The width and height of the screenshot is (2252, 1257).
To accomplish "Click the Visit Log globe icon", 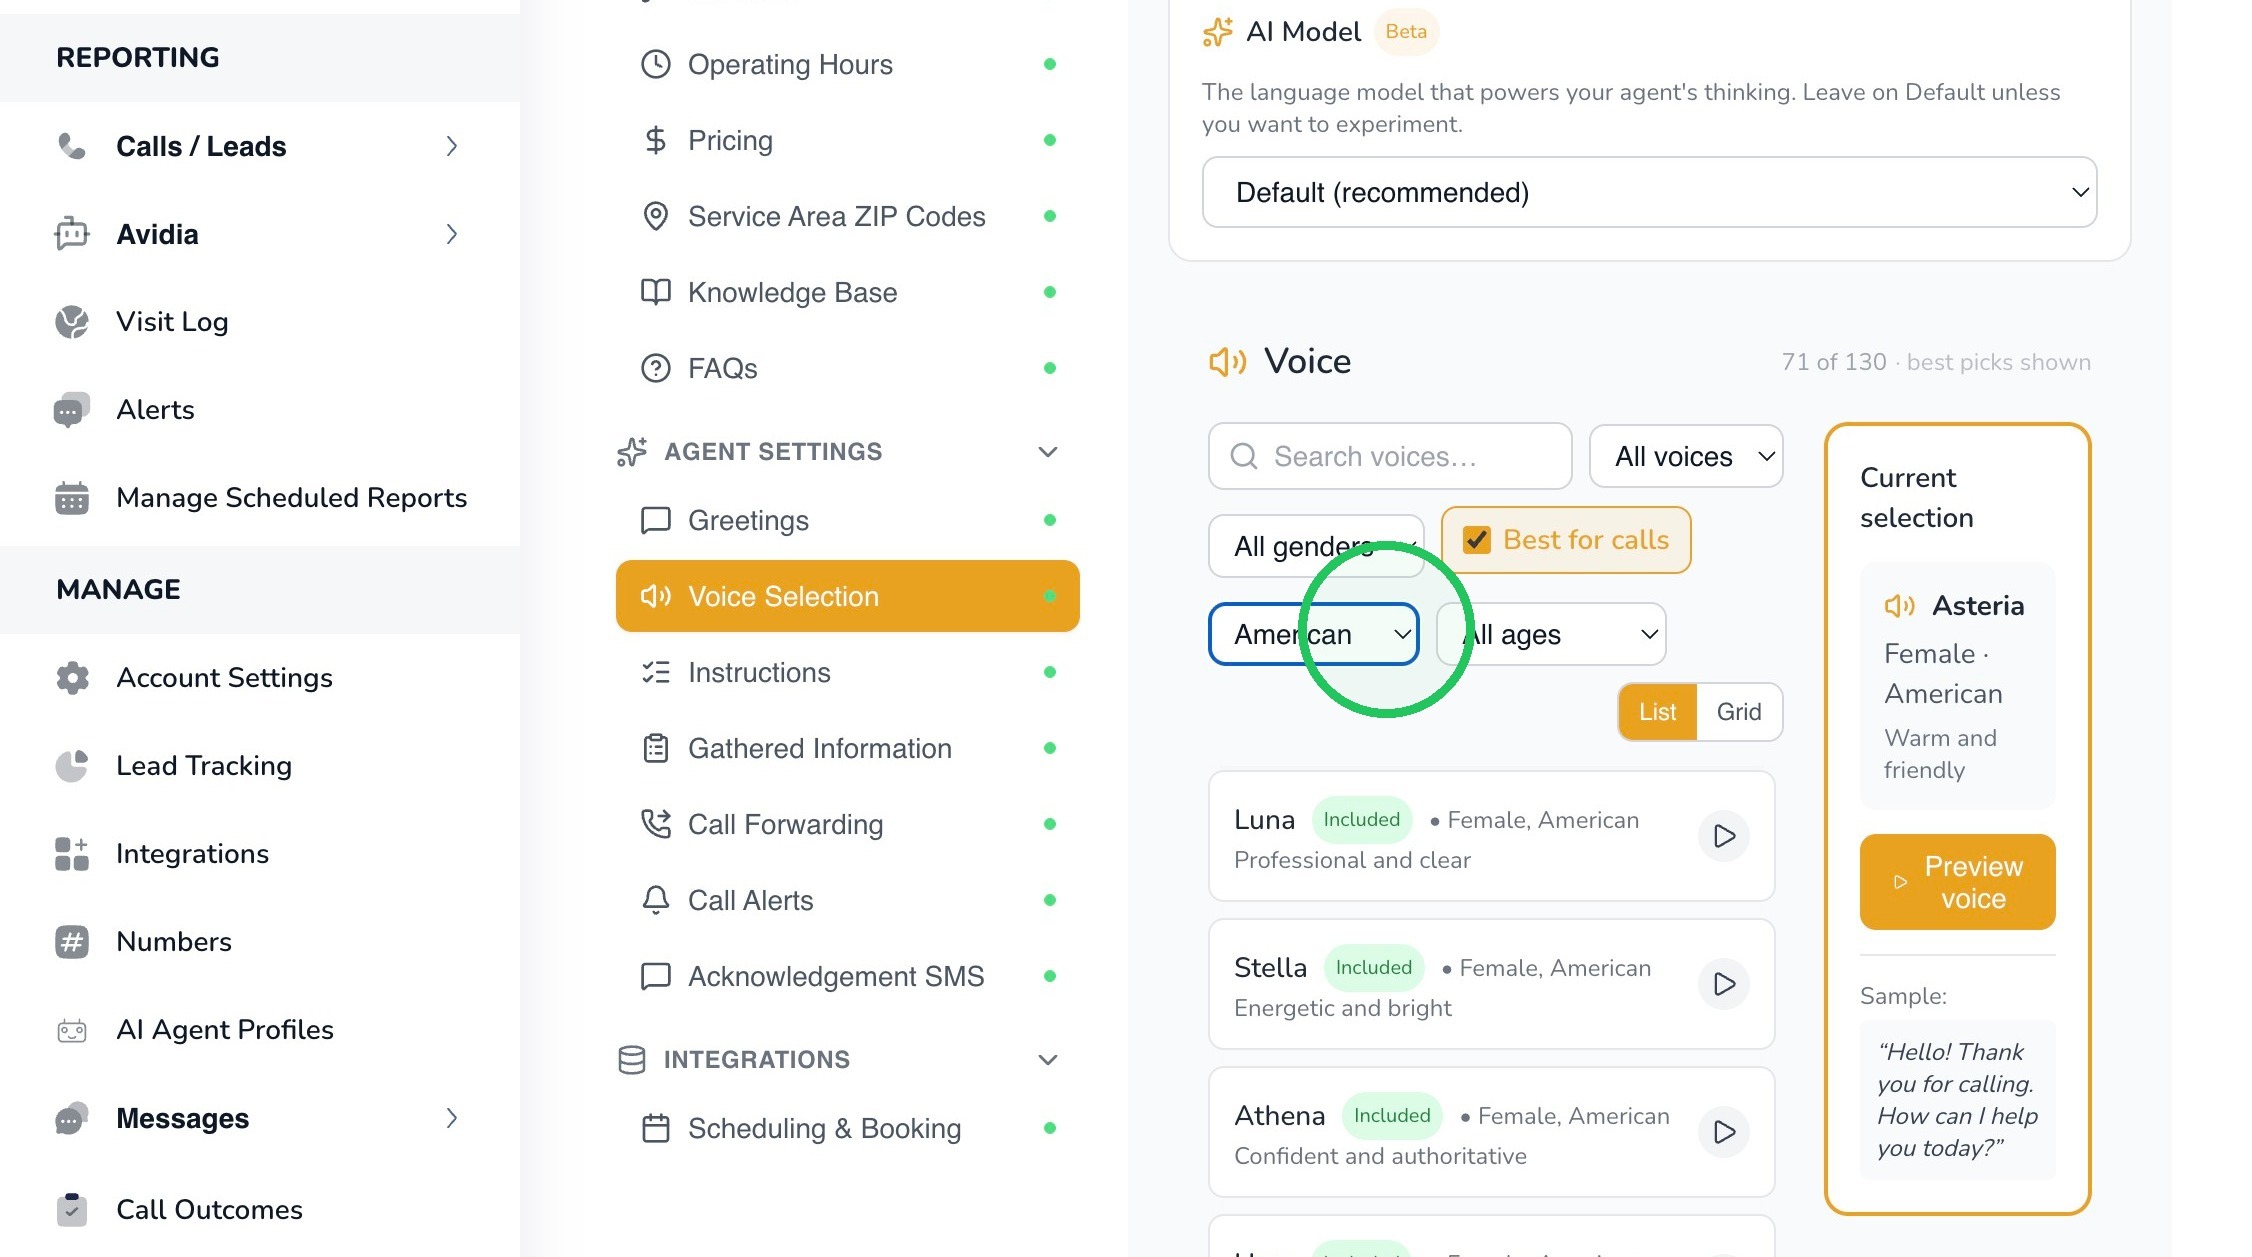I will coord(72,322).
